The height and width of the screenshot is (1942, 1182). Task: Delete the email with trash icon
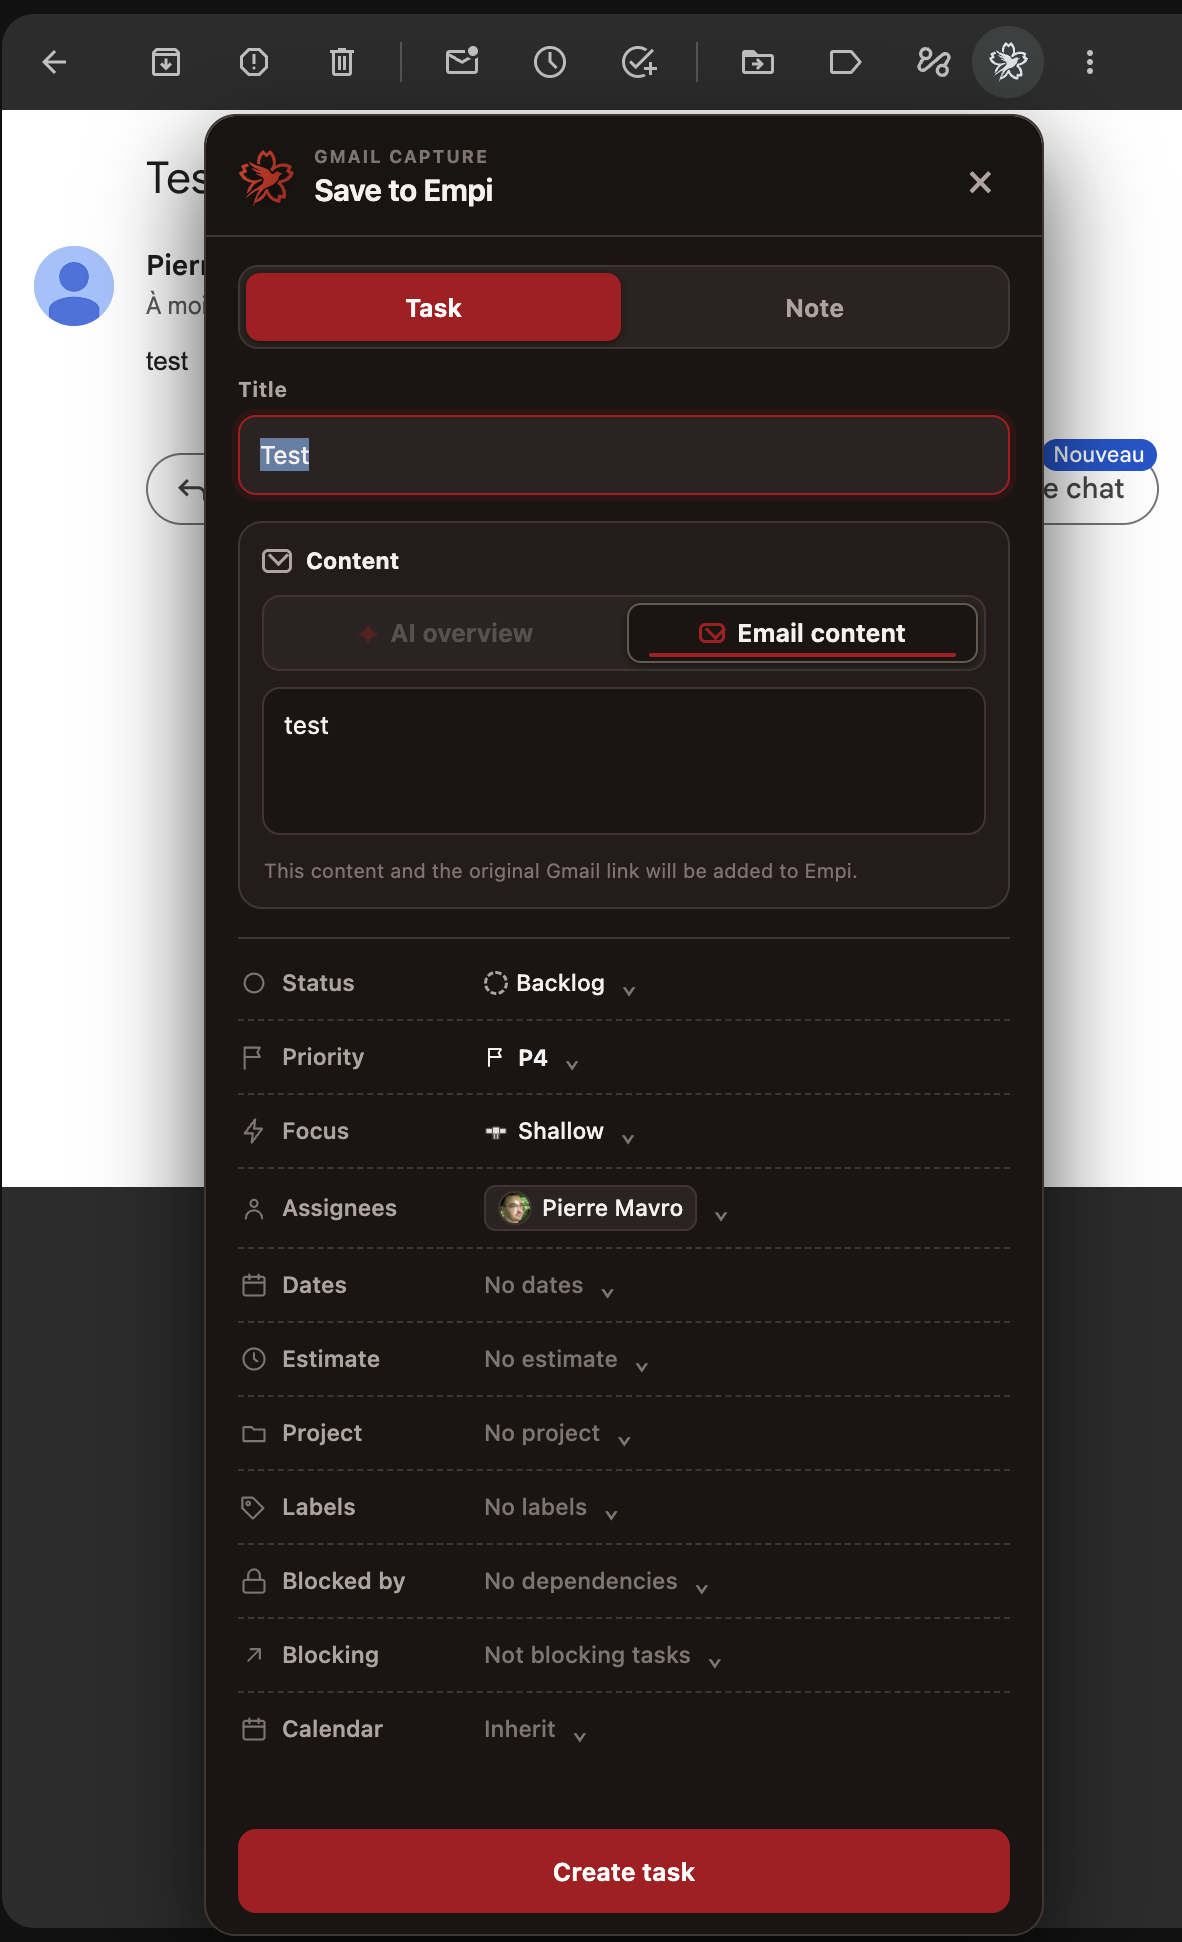pos(342,62)
